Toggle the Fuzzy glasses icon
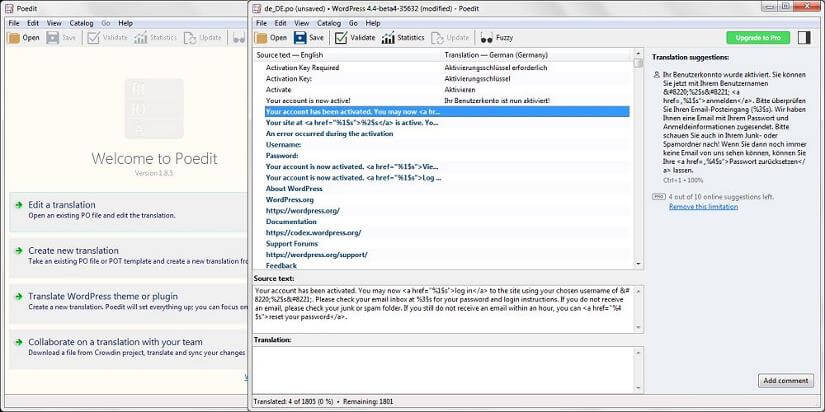Image resolution: width=825 pixels, height=412 pixels. click(487, 38)
